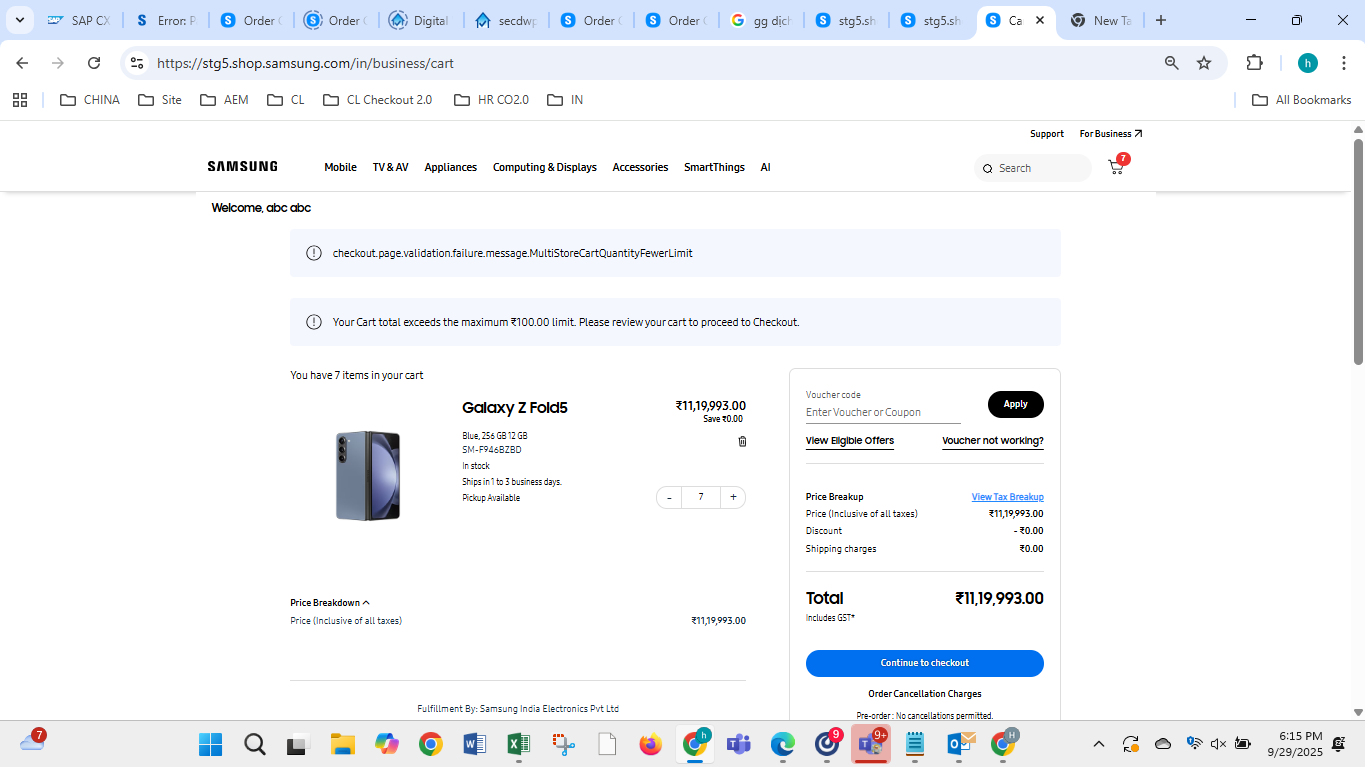Open the Mobile menu

340,167
